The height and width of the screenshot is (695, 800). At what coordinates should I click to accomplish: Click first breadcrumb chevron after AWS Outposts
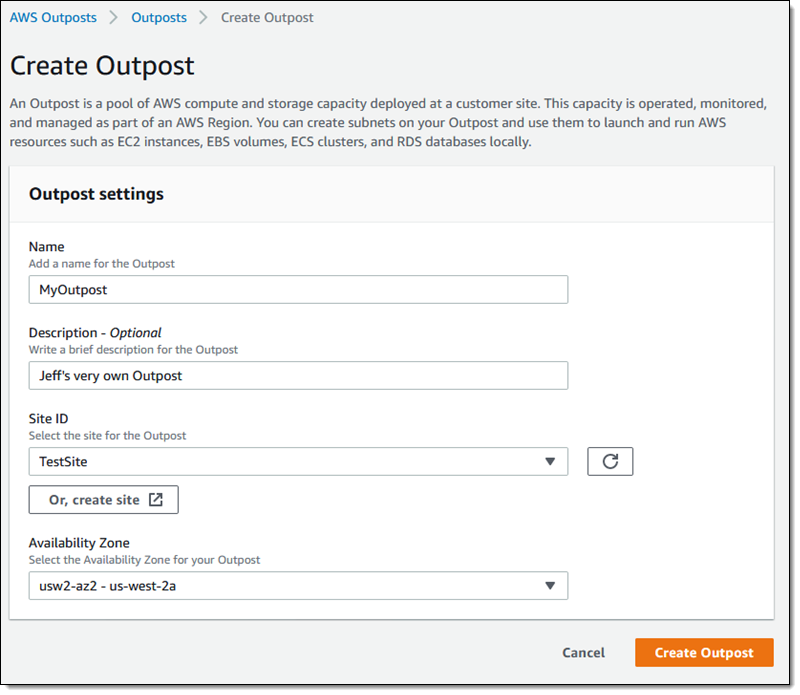point(113,18)
